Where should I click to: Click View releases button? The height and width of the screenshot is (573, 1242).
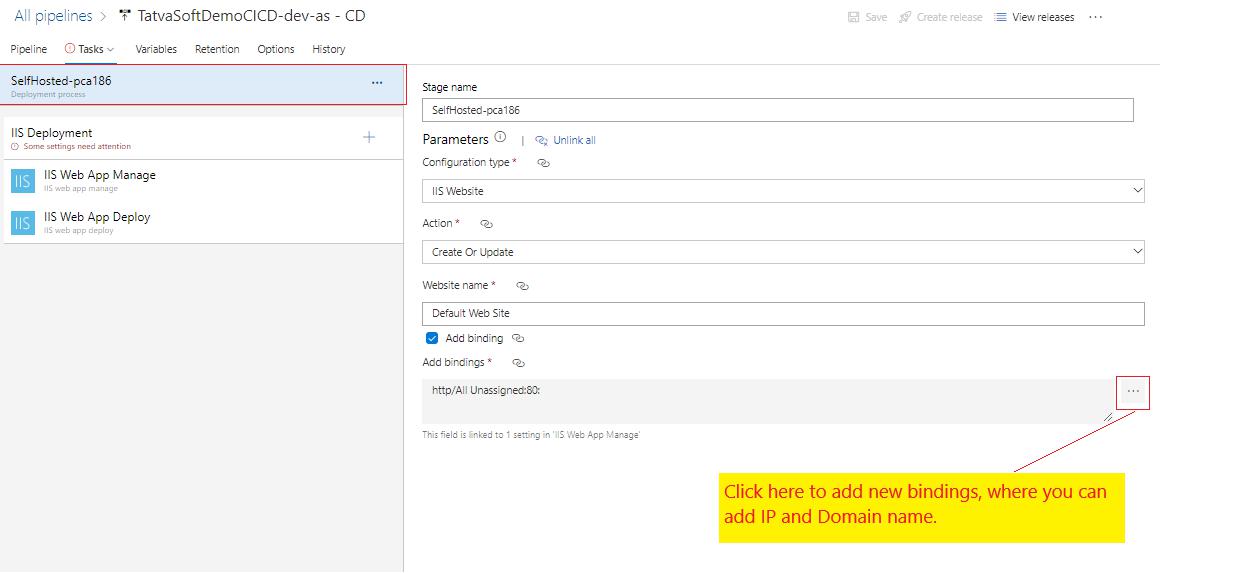(1034, 17)
